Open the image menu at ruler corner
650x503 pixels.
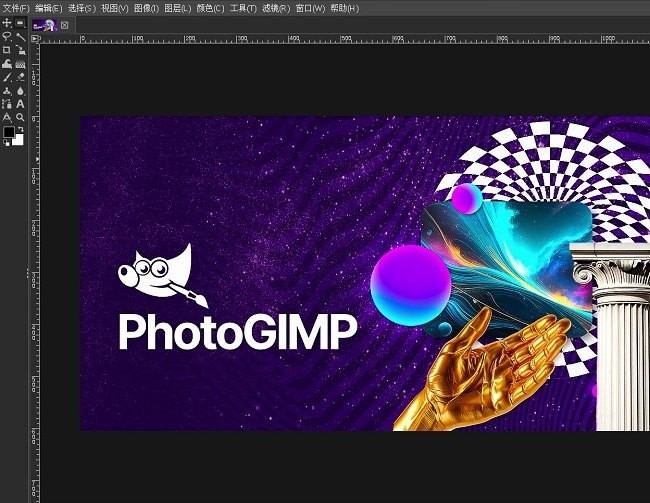tap(36, 38)
